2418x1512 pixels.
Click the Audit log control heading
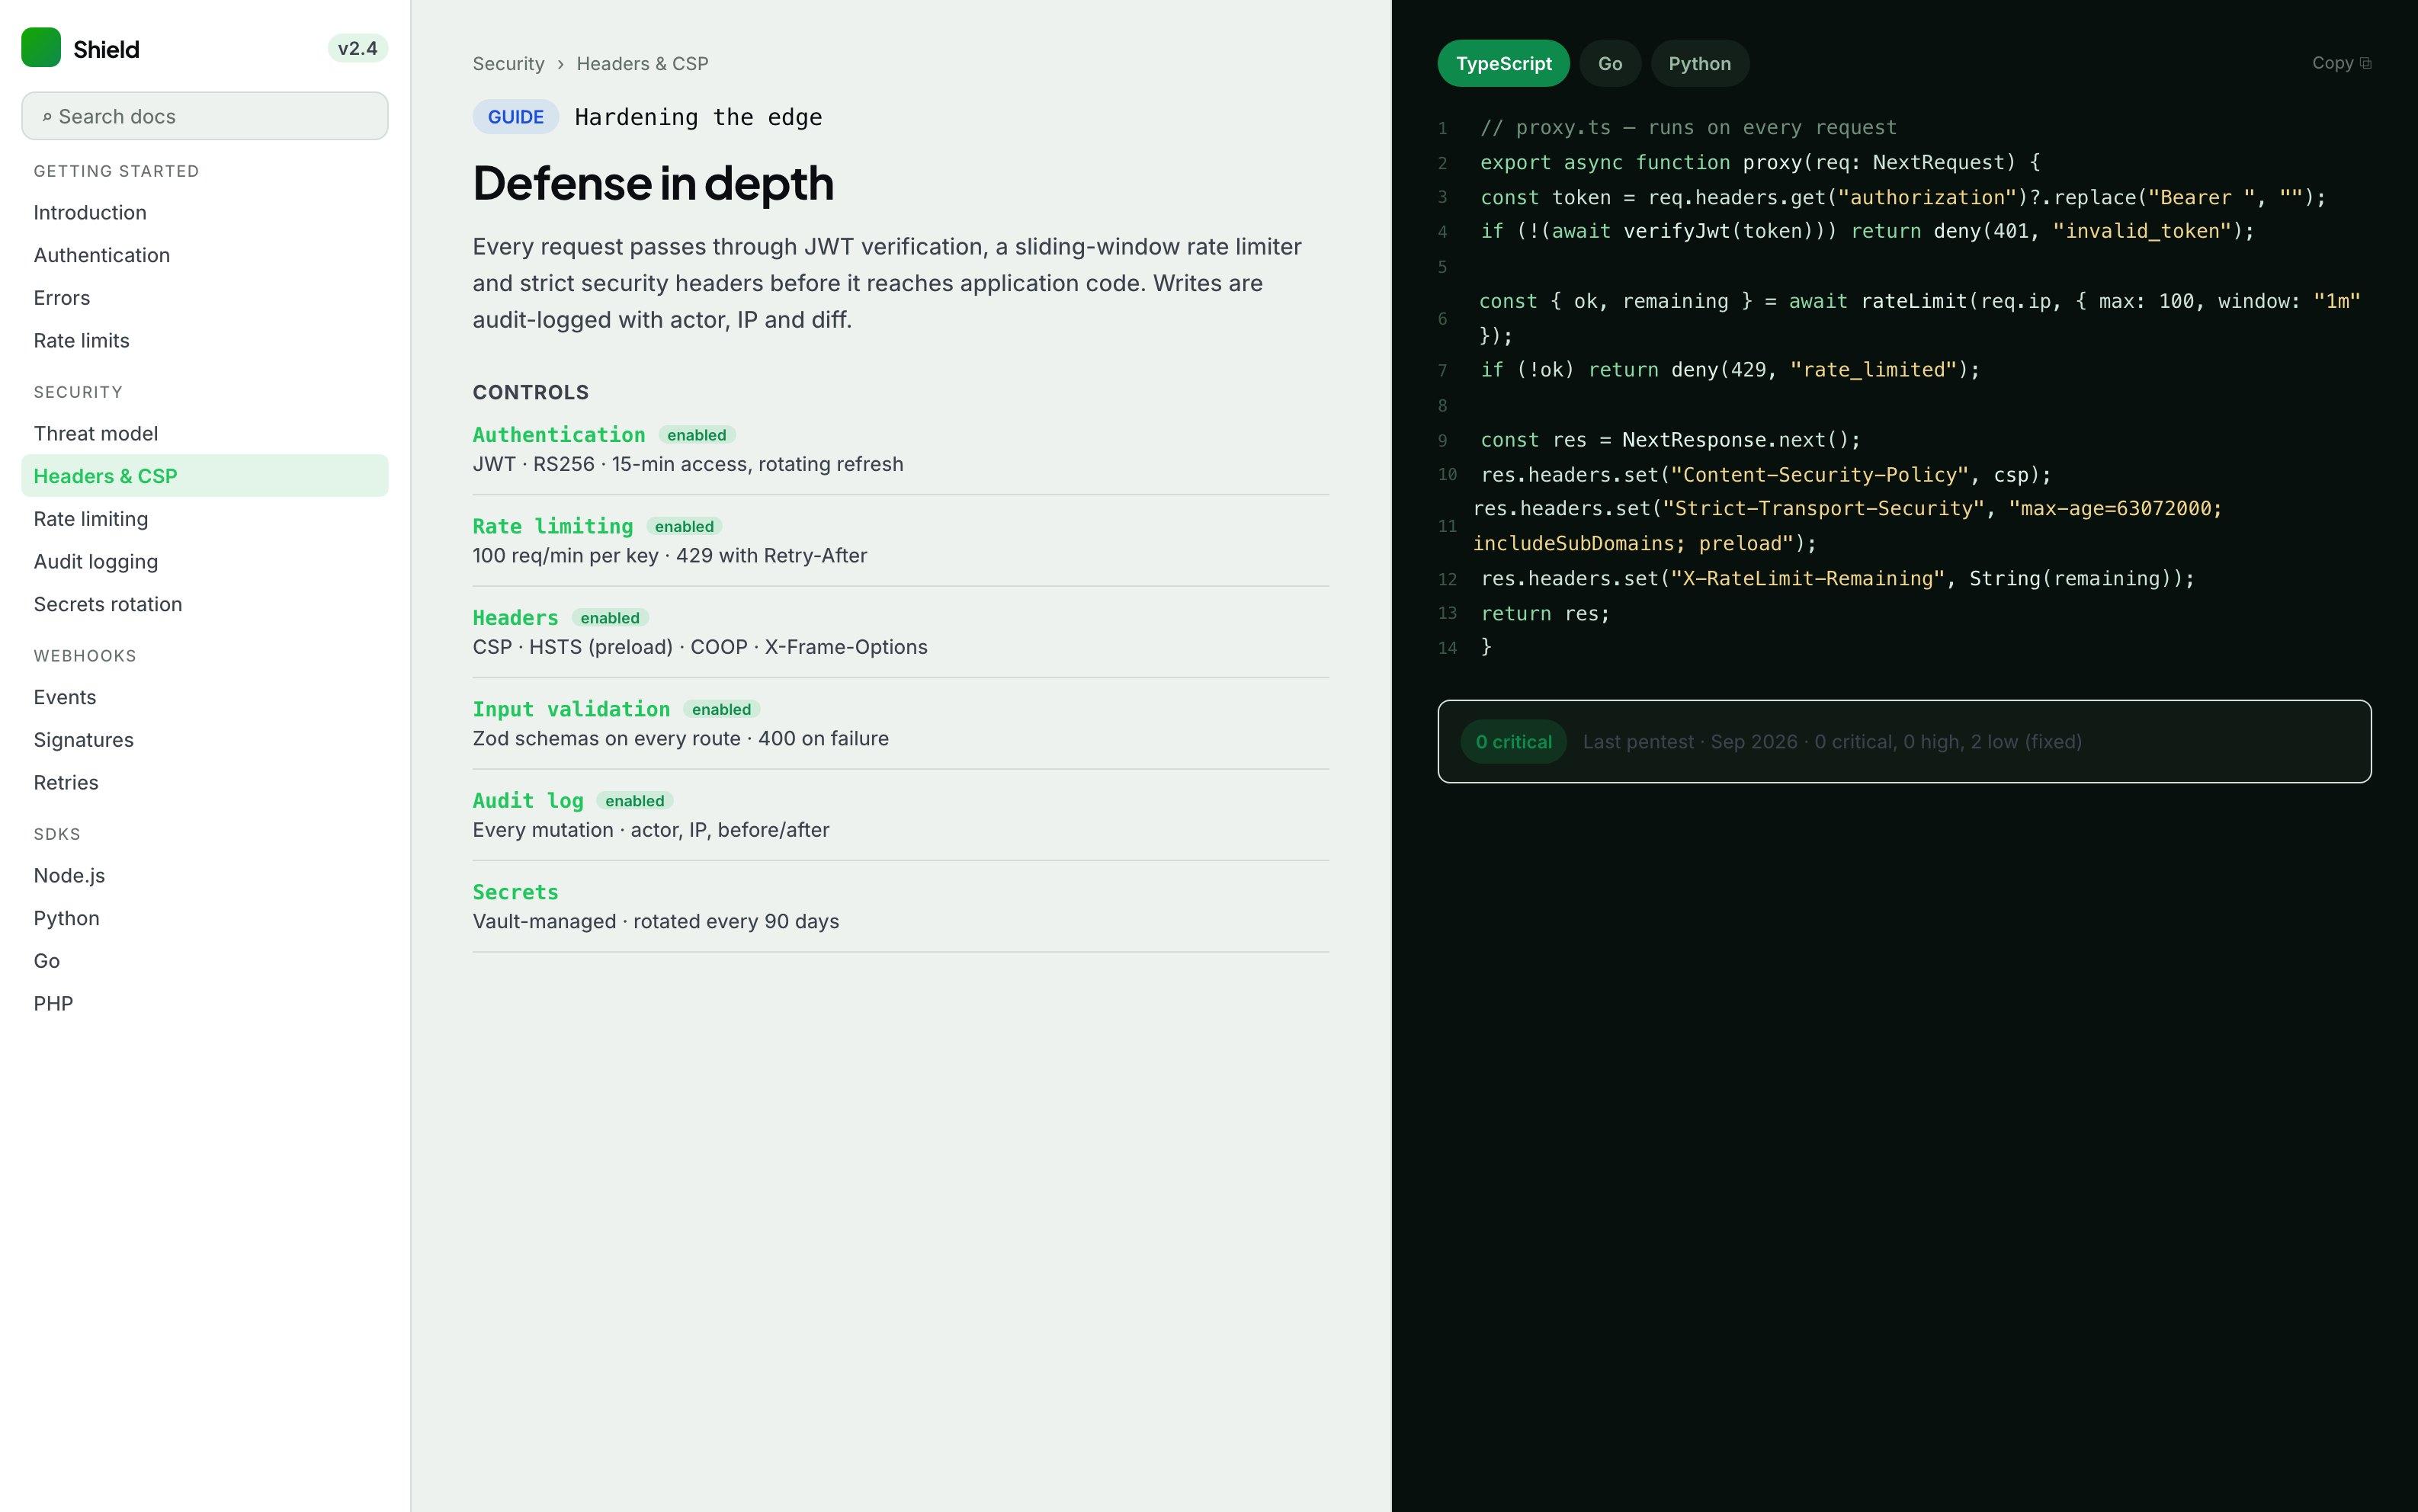(x=528, y=801)
